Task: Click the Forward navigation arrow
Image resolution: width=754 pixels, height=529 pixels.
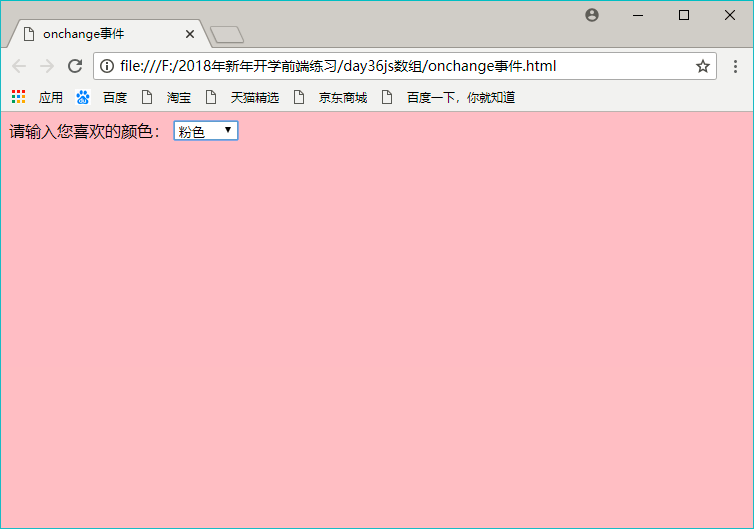Action: pyautogui.click(x=46, y=66)
